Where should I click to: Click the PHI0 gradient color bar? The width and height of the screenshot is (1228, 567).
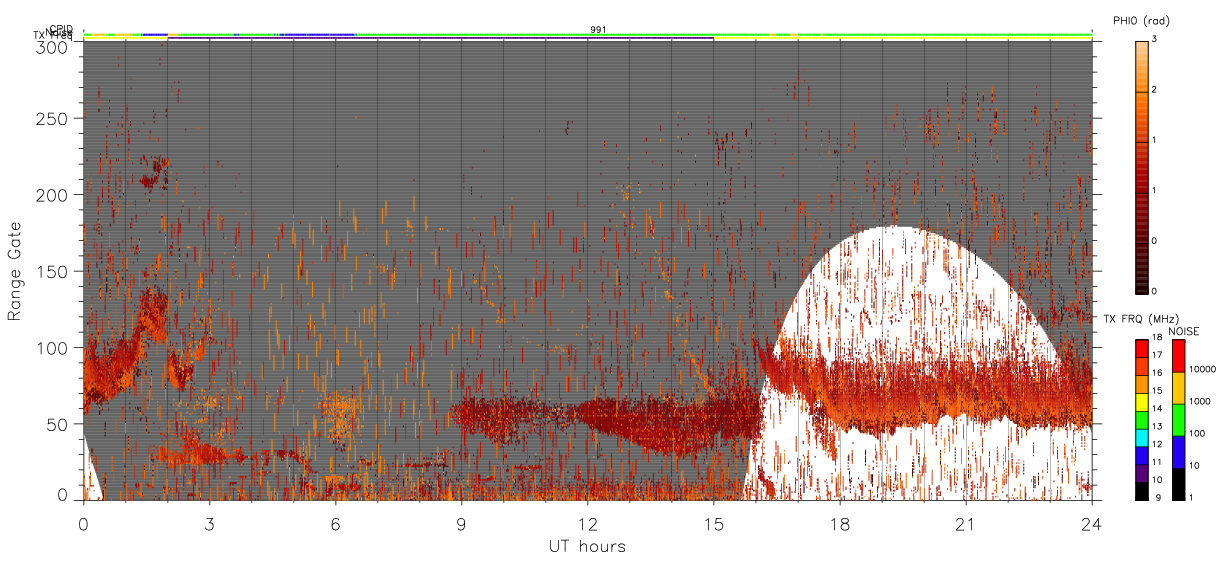point(1141,166)
